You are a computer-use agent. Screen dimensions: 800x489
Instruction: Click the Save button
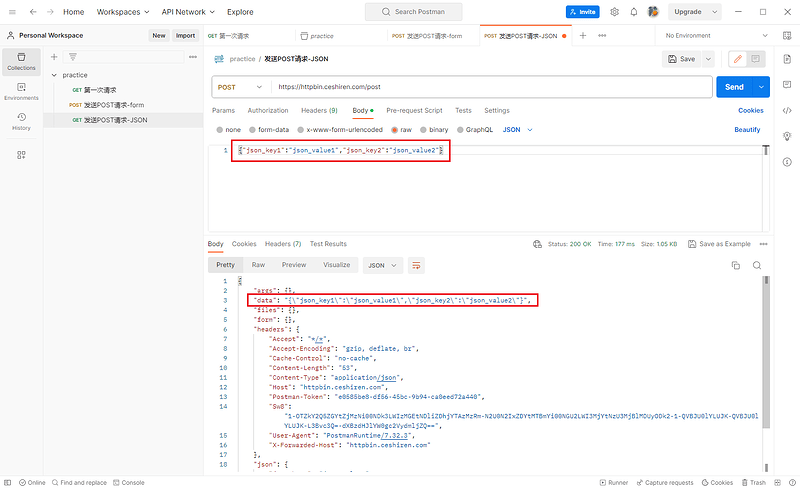[x=682, y=59]
